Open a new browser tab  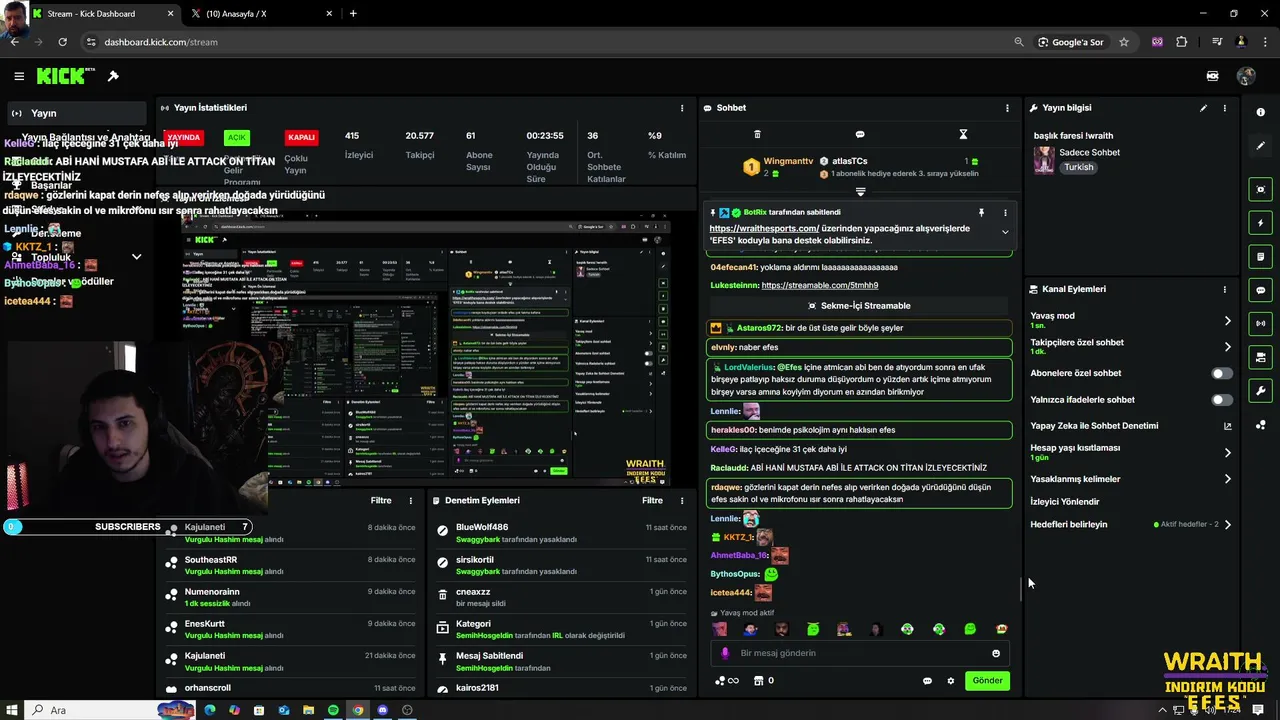click(353, 14)
